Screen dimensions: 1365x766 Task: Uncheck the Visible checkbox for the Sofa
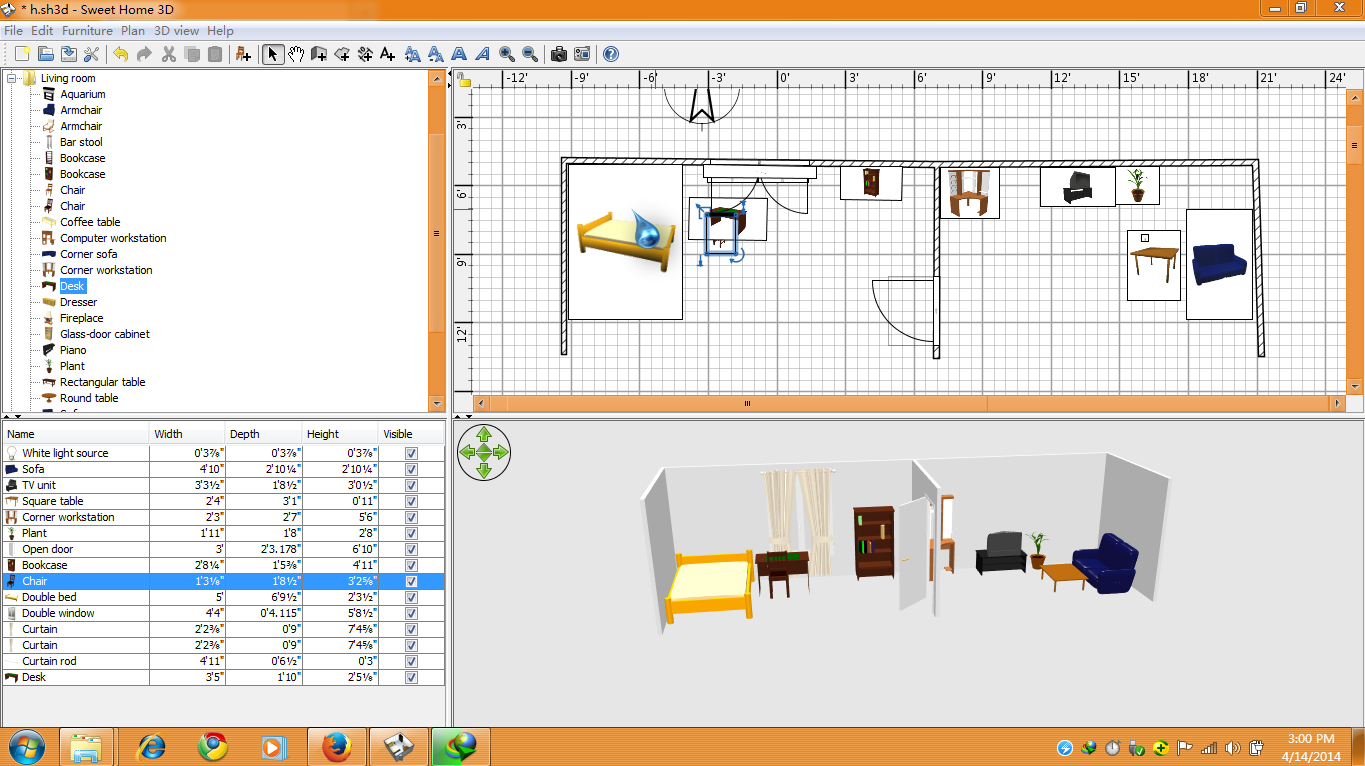tap(410, 469)
